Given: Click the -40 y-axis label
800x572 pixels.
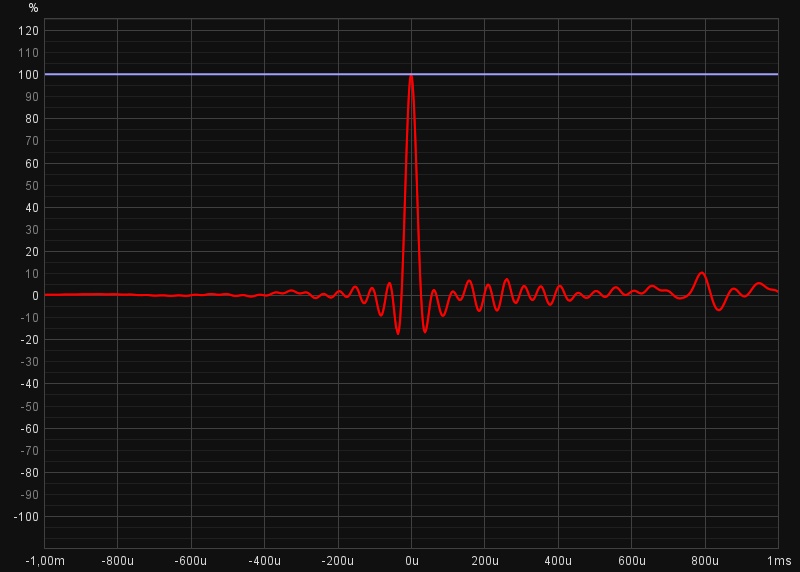Looking at the screenshot, I should (x=30, y=384).
